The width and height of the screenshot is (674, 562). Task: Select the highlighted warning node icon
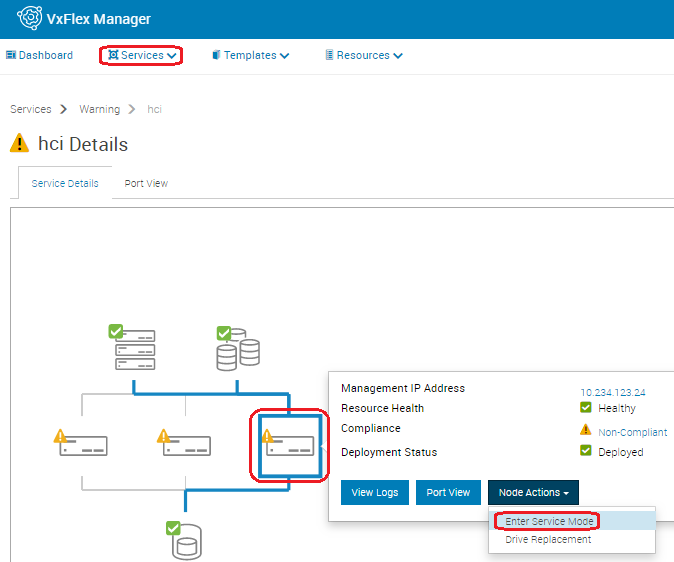(x=290, y=445)
